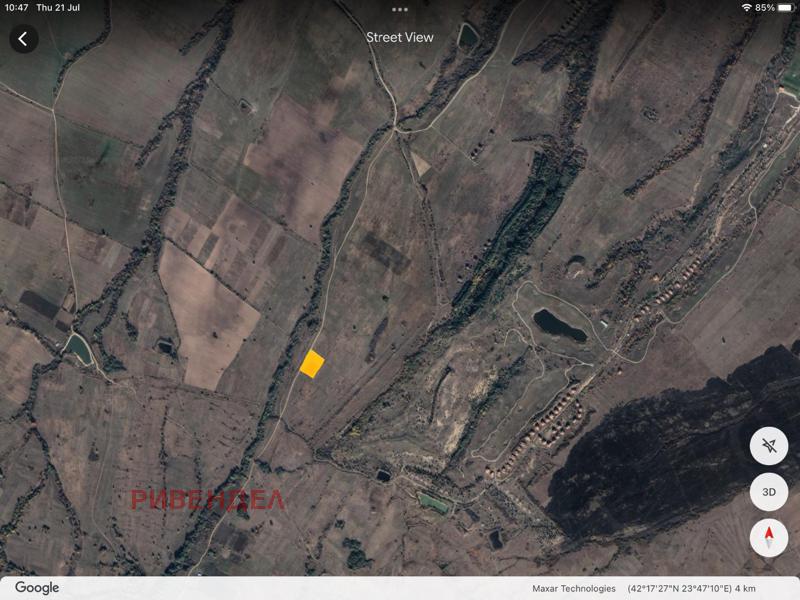Tap the small pond near the top

(x=468, y=35)
